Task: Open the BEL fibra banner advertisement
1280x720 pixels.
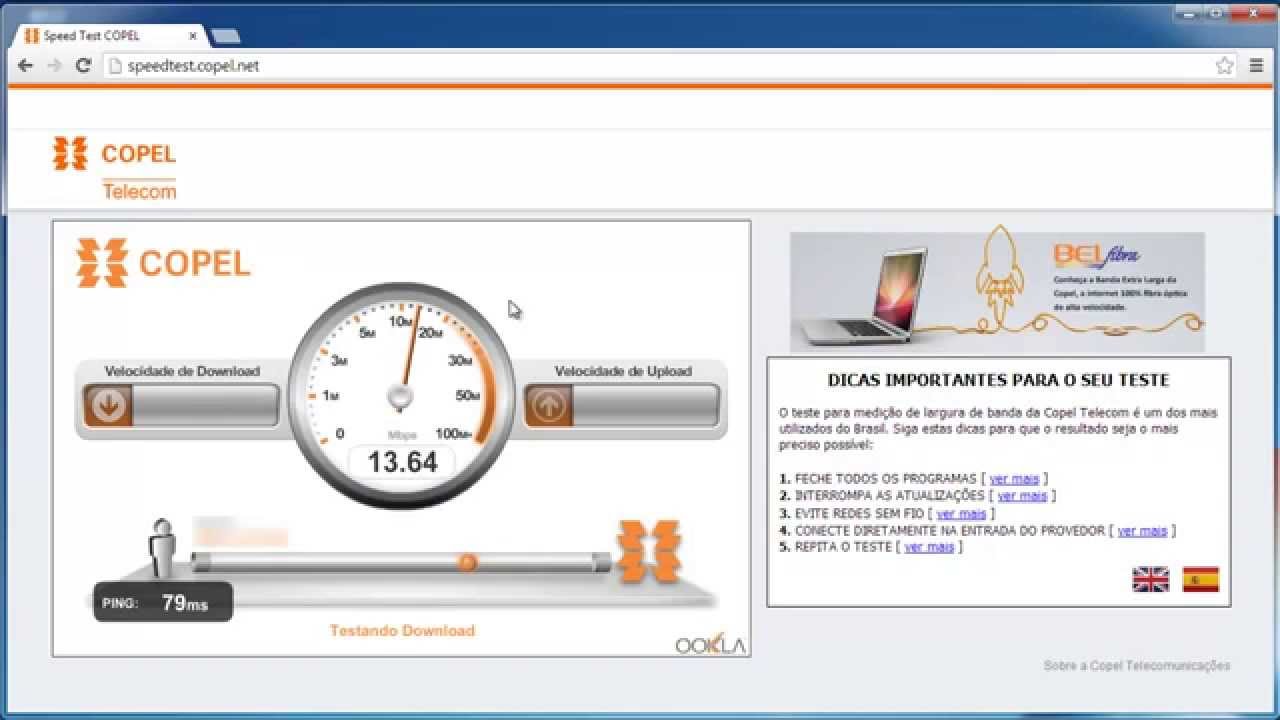Action: 997,291
